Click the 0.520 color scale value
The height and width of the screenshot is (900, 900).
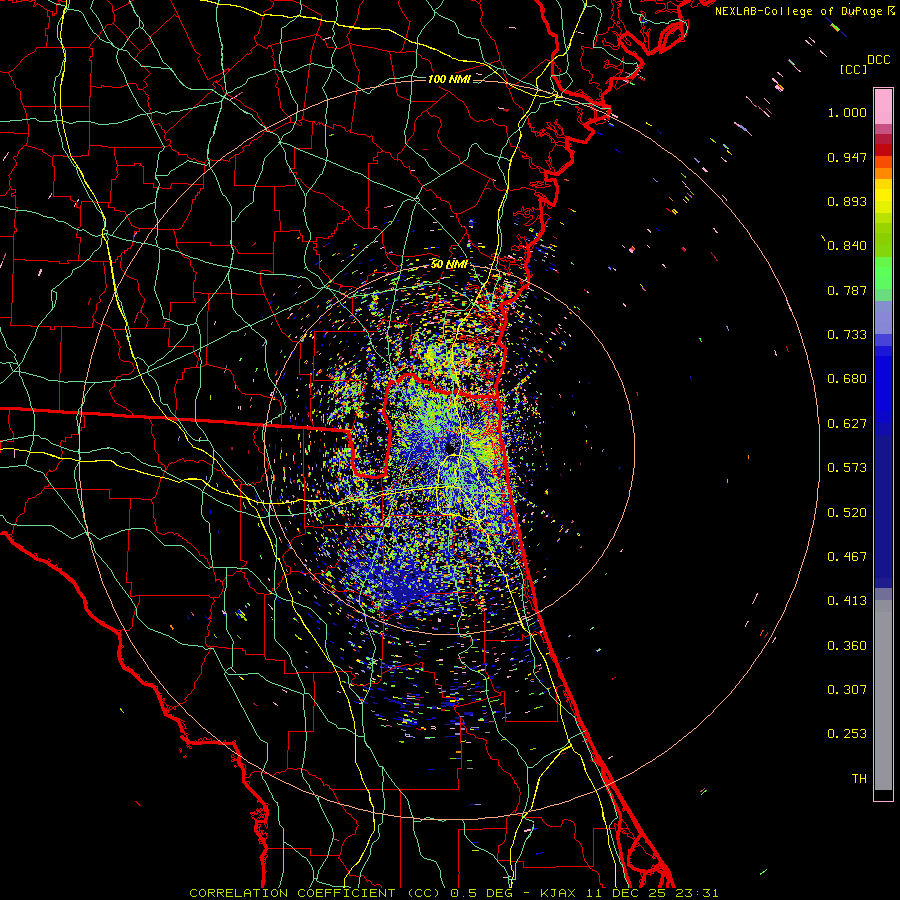[847, 513]
